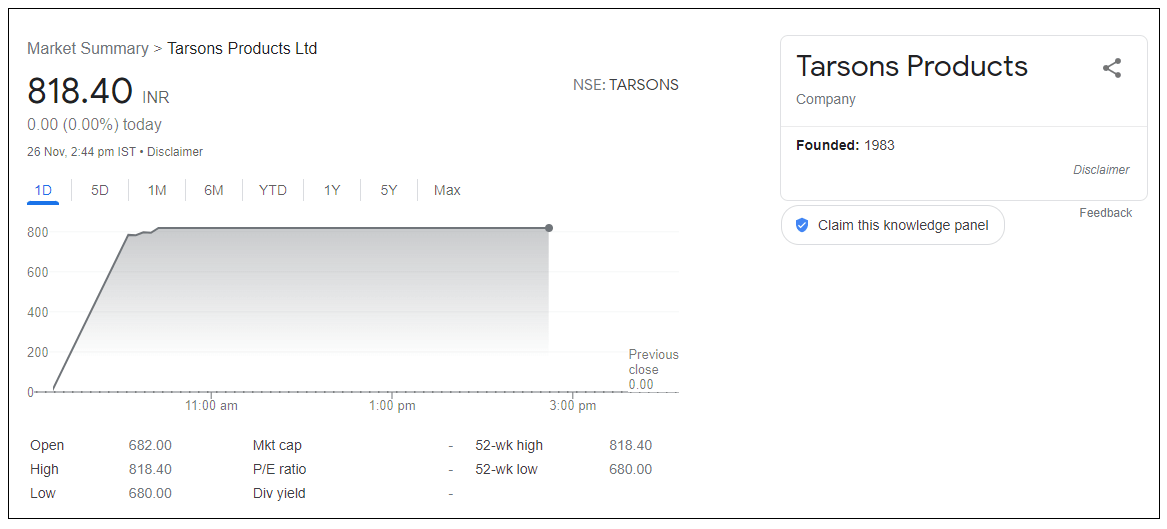Click the blue verified shield icon
This screenshot has height=529, width=1167.
point(801,225)
